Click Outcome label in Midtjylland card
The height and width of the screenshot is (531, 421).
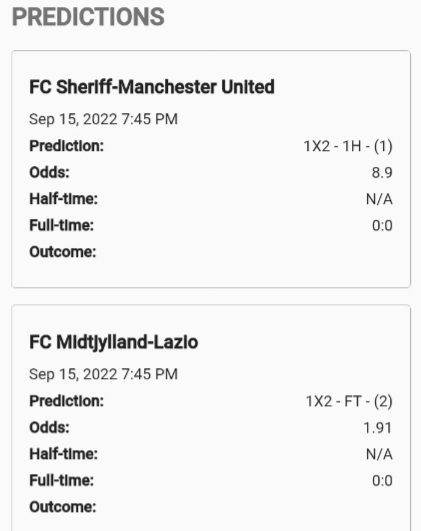(63, 507)
